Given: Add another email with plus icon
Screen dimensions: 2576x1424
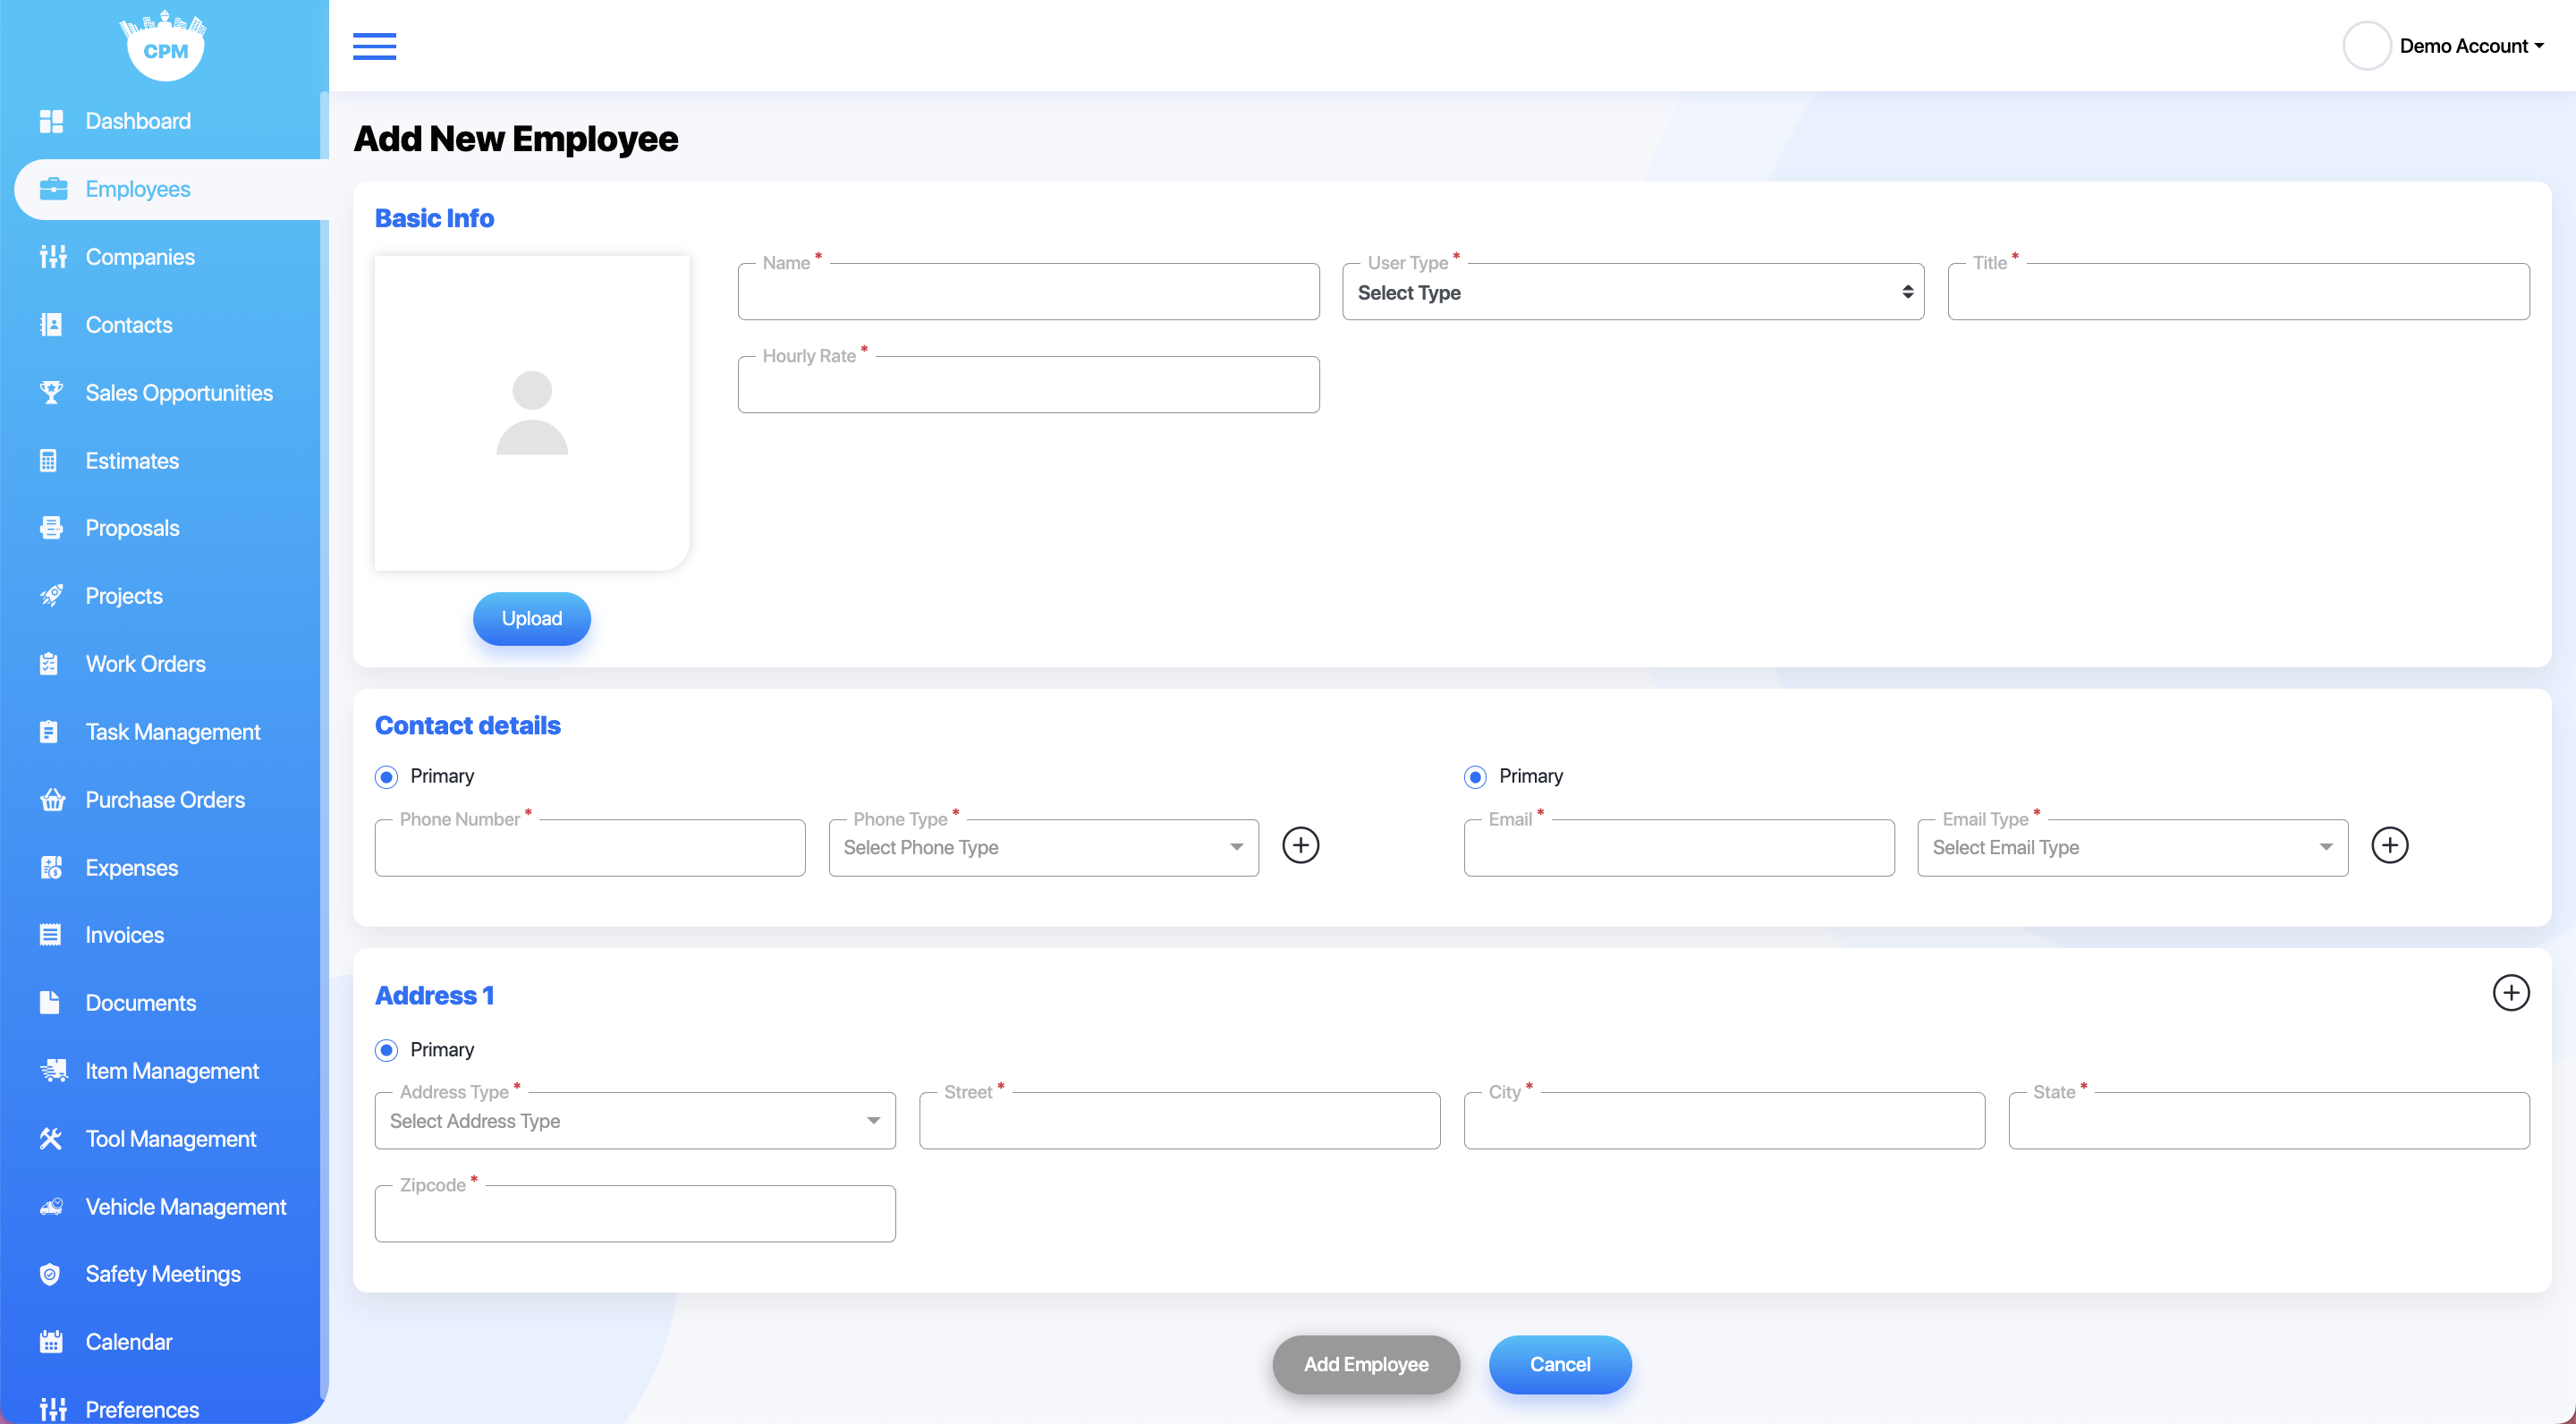Looking at the screenshot, I should 2390,846.
